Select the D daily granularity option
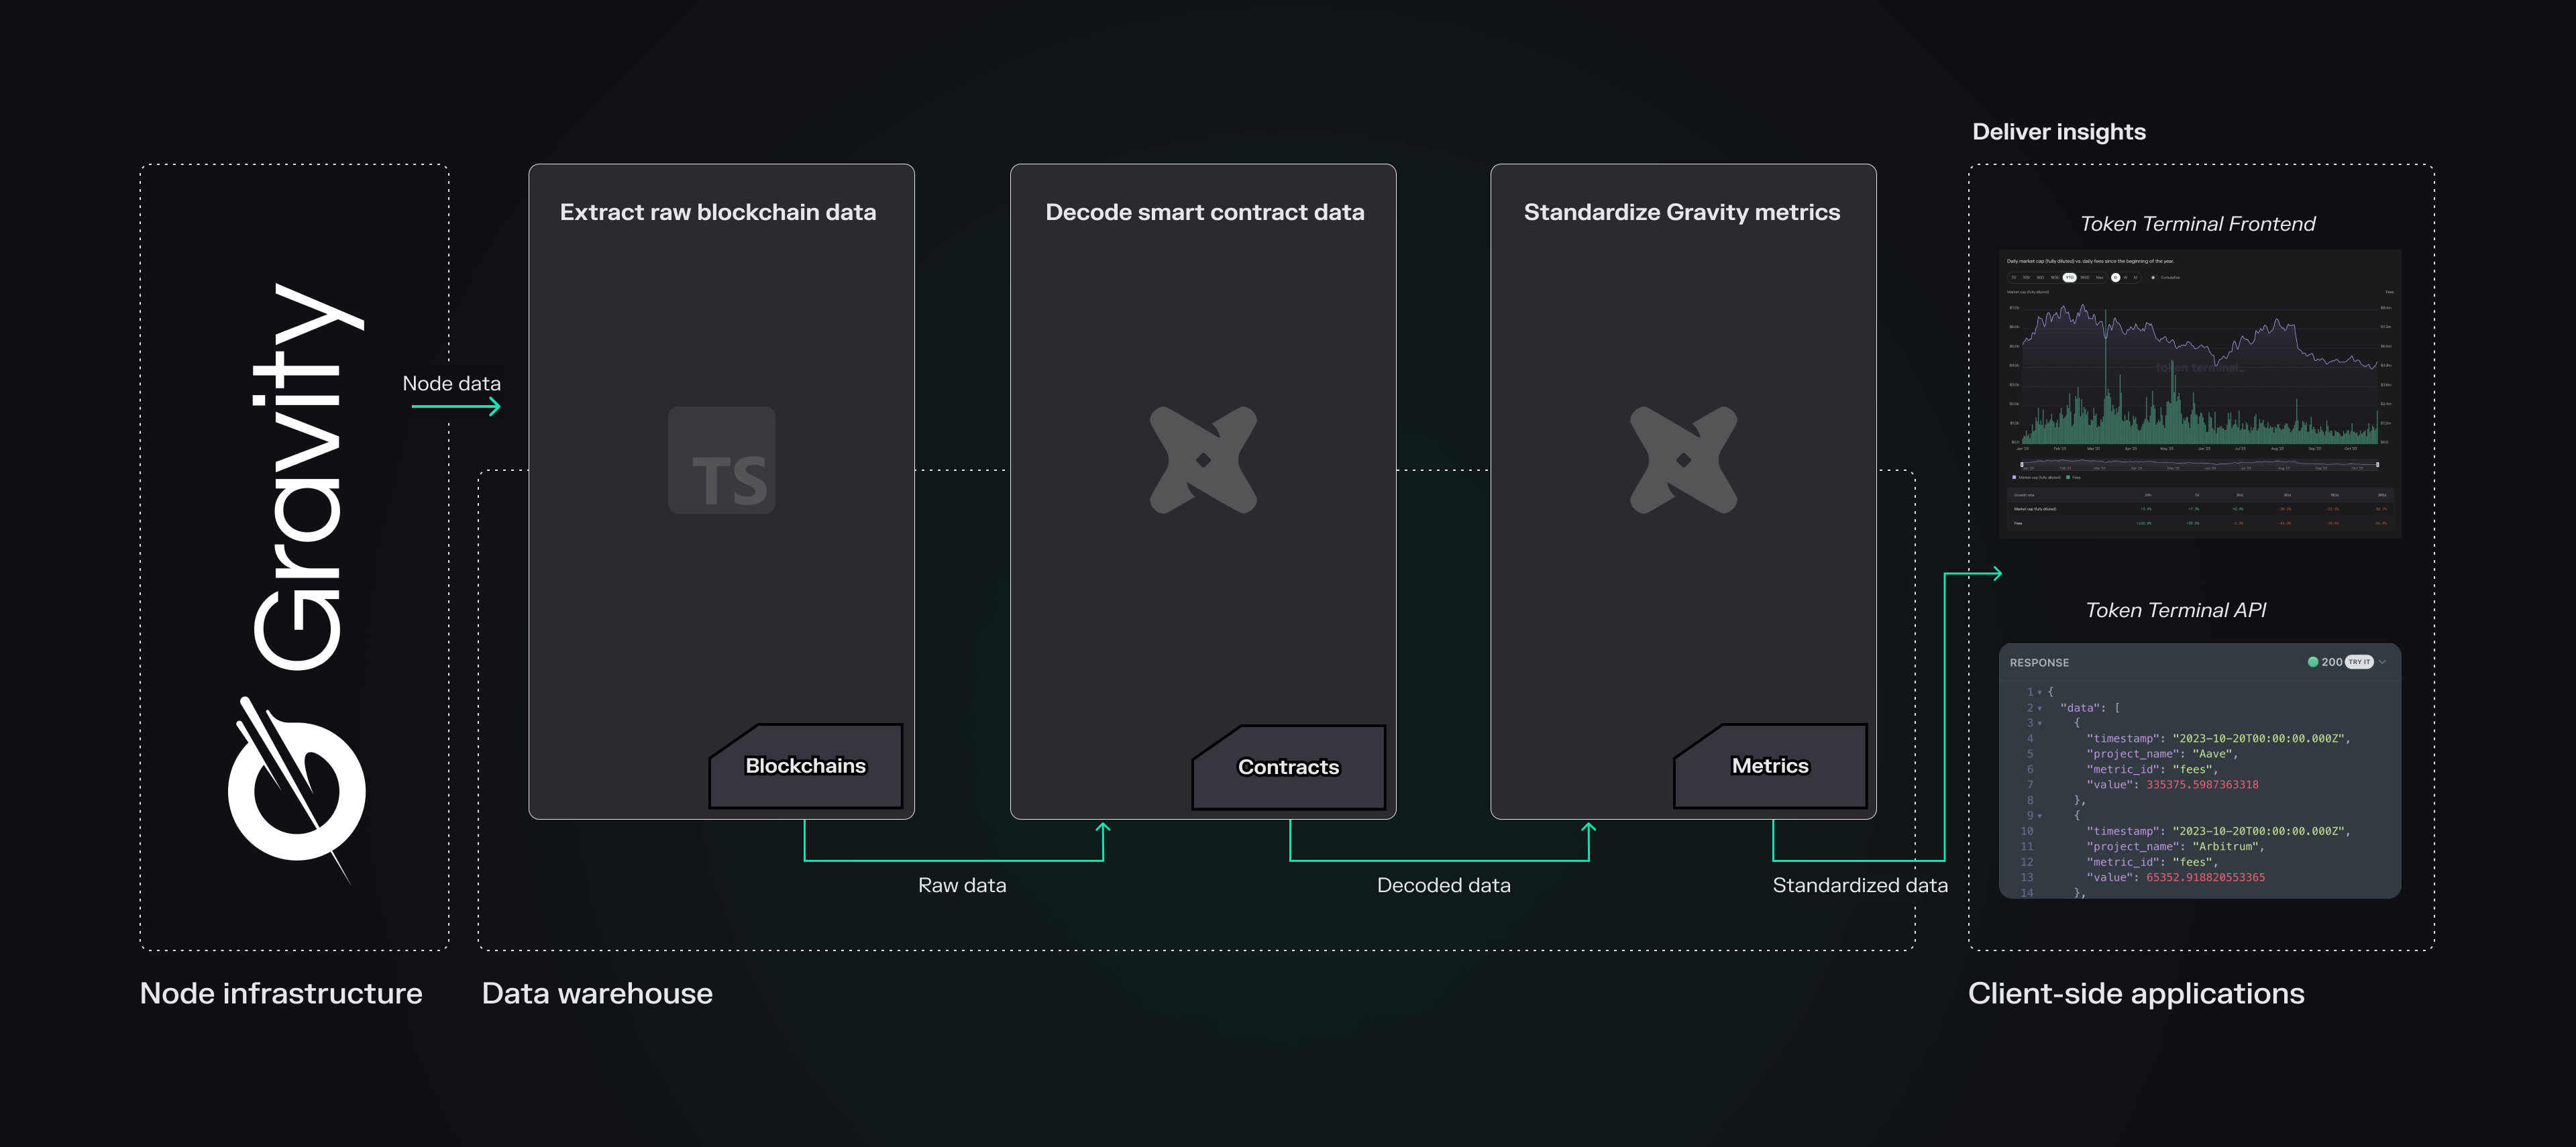This screenshot has width=2576, height=1147. click(2116, 278)
